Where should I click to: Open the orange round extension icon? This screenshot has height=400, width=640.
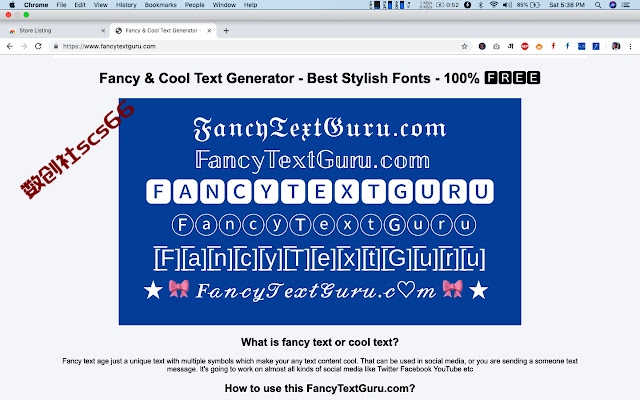point(539,46)
